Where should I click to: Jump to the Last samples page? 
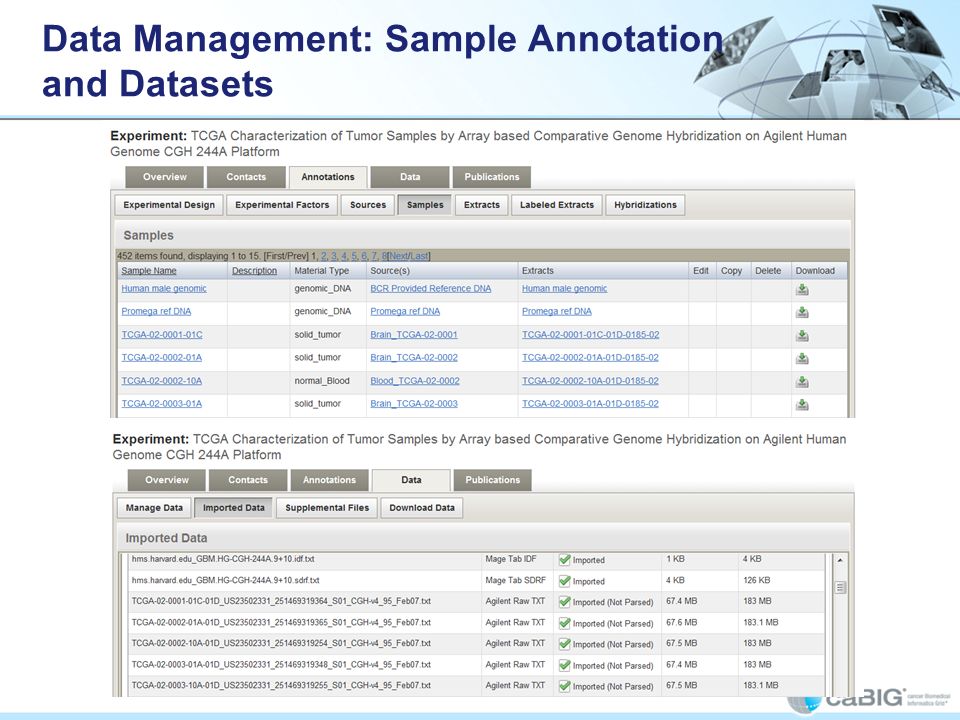click(419, 256)
